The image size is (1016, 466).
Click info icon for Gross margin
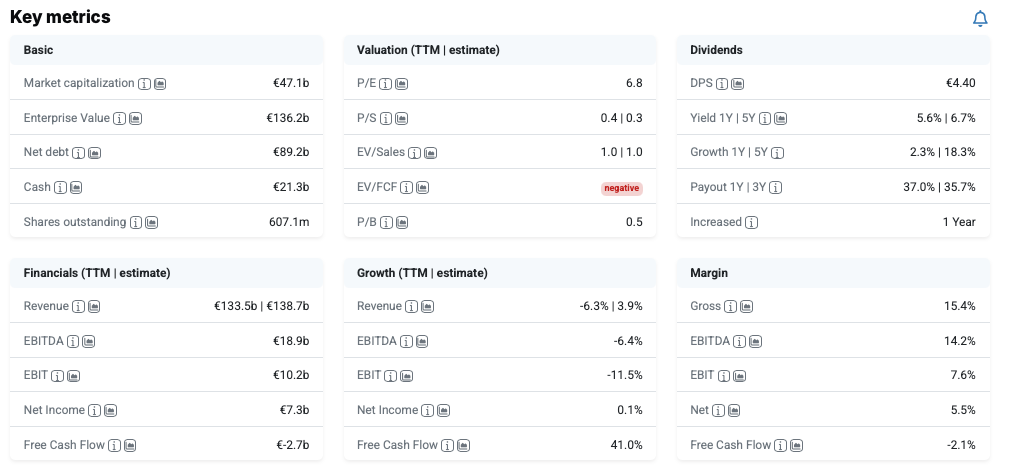pyautogui.click(x=732, y=306)
